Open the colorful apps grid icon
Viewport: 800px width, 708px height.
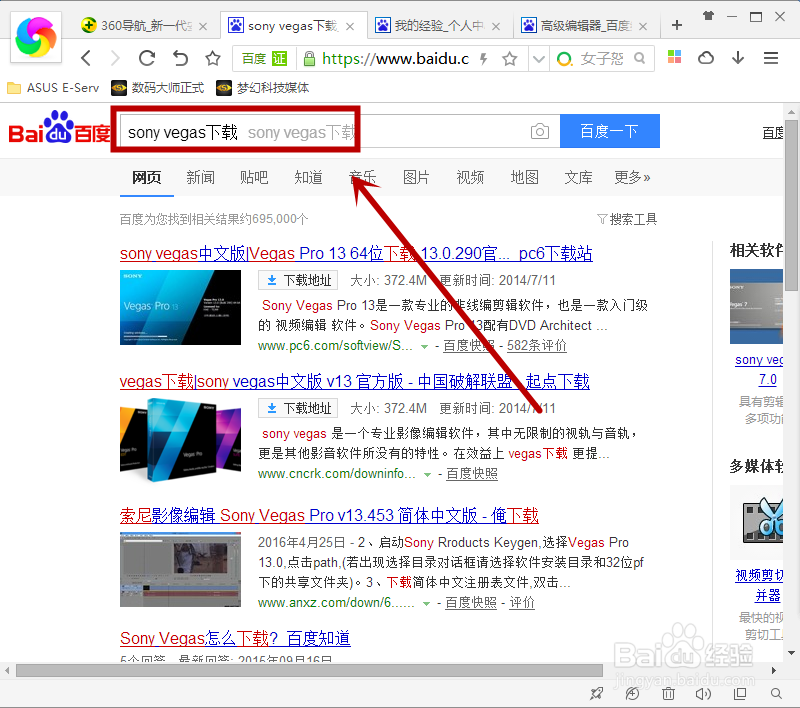pos(674,57)
